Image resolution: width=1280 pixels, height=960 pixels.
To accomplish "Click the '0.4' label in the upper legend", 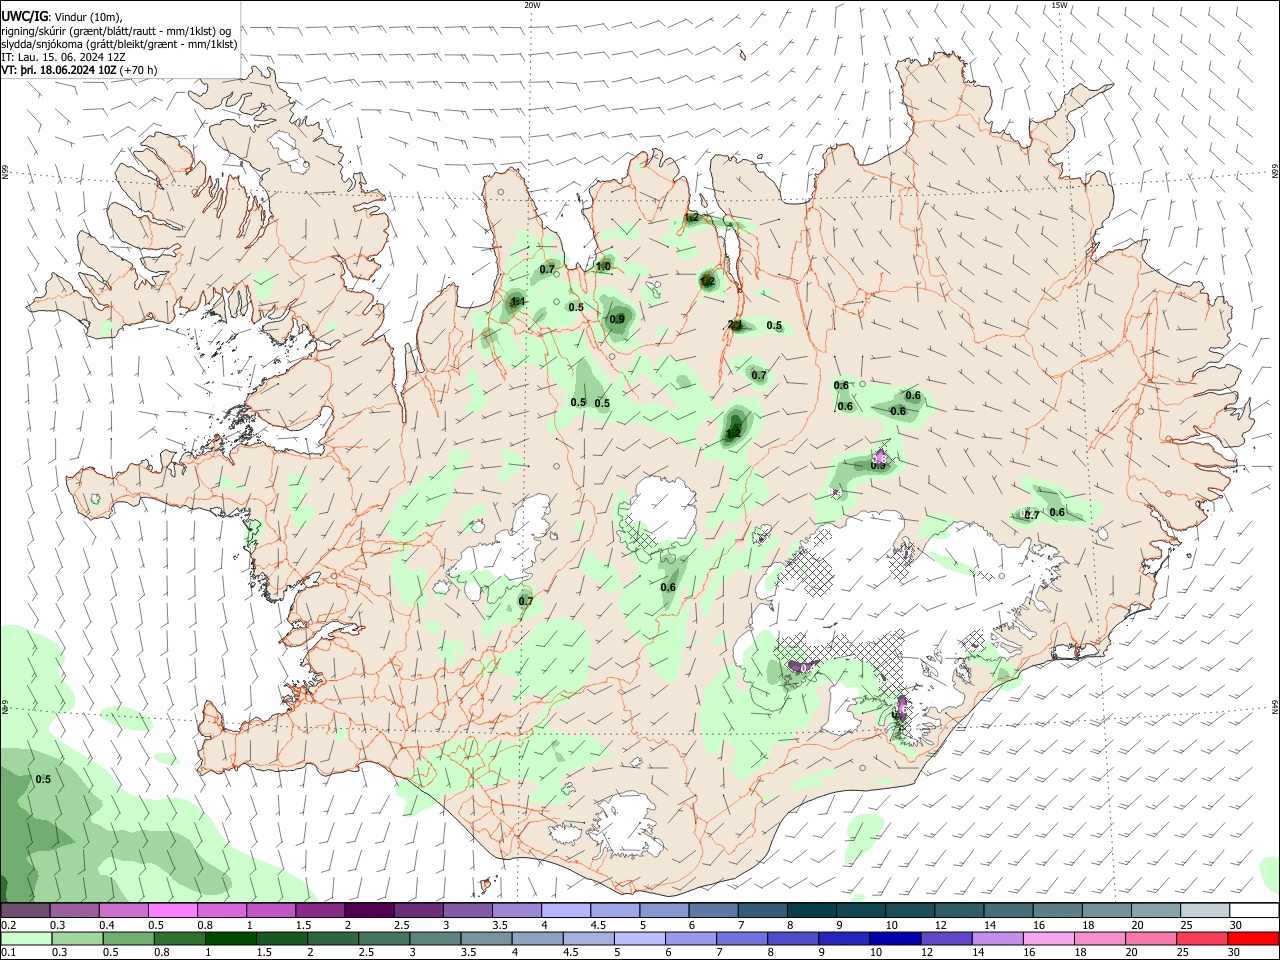I will [x=107, y=925].
